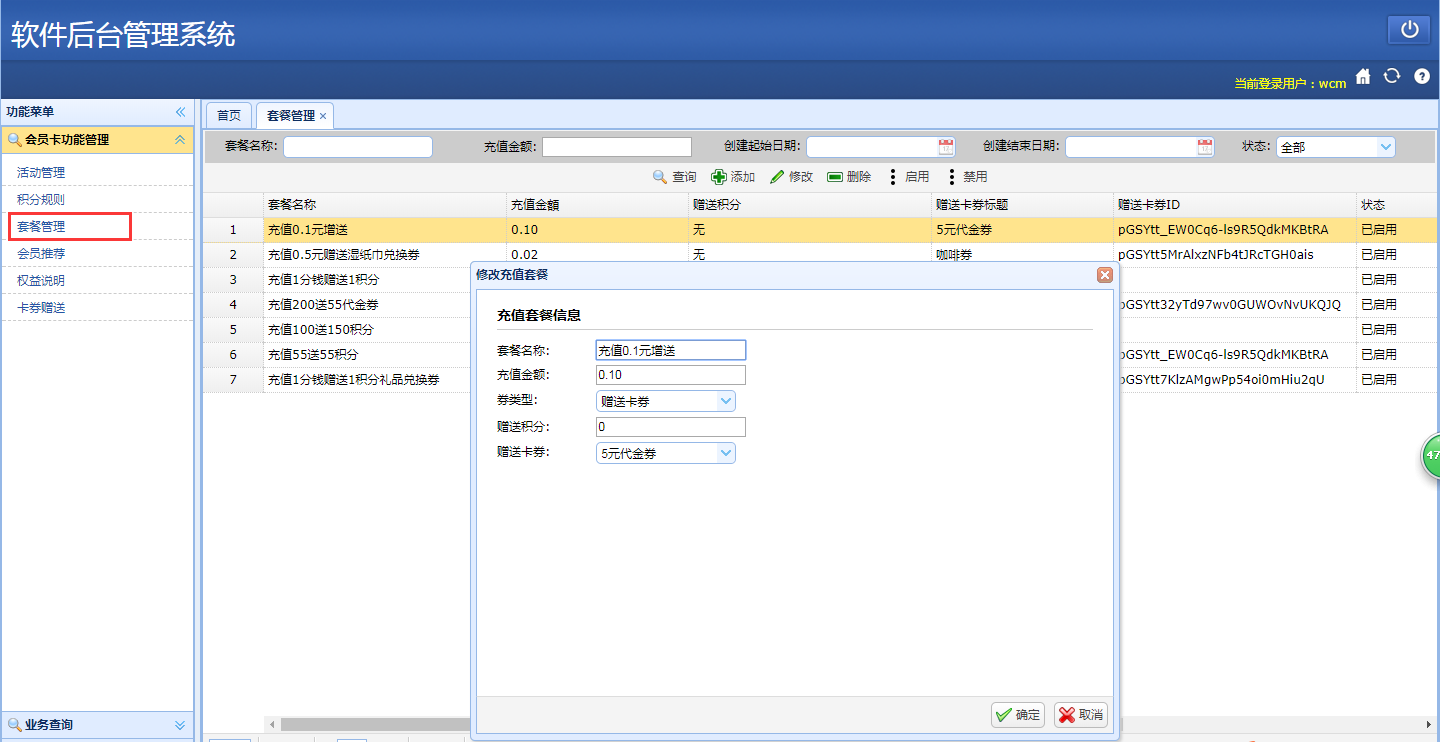Open the 状态 dropdown

[1385, 147]
